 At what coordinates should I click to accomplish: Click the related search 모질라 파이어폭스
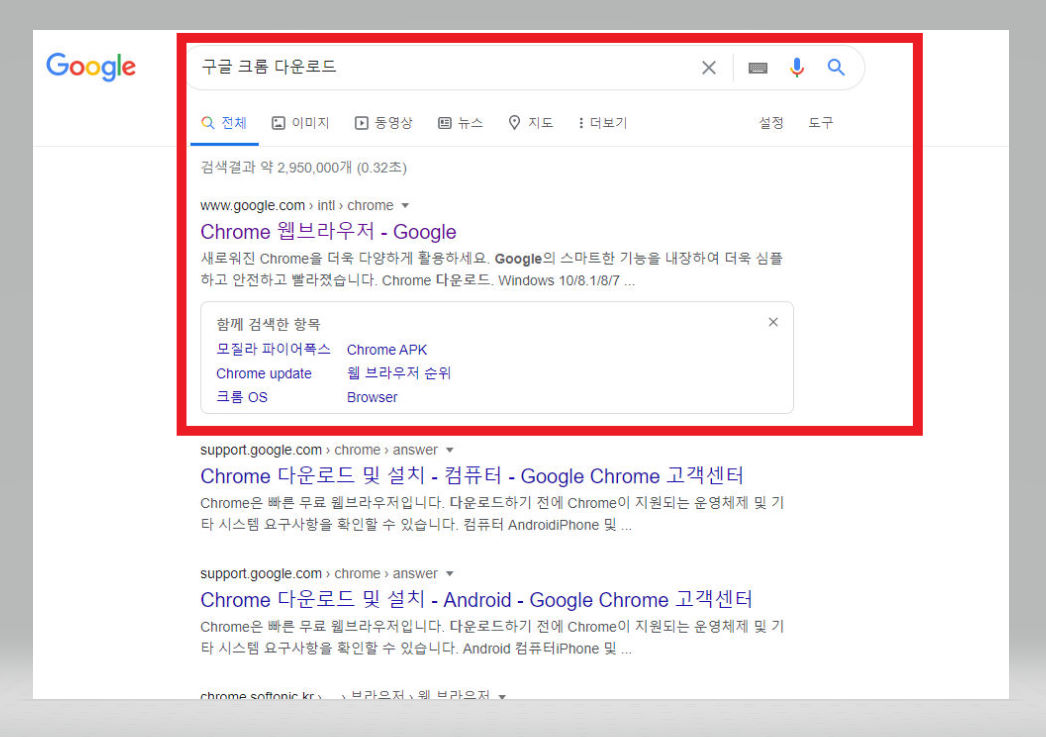coord(273,349)
